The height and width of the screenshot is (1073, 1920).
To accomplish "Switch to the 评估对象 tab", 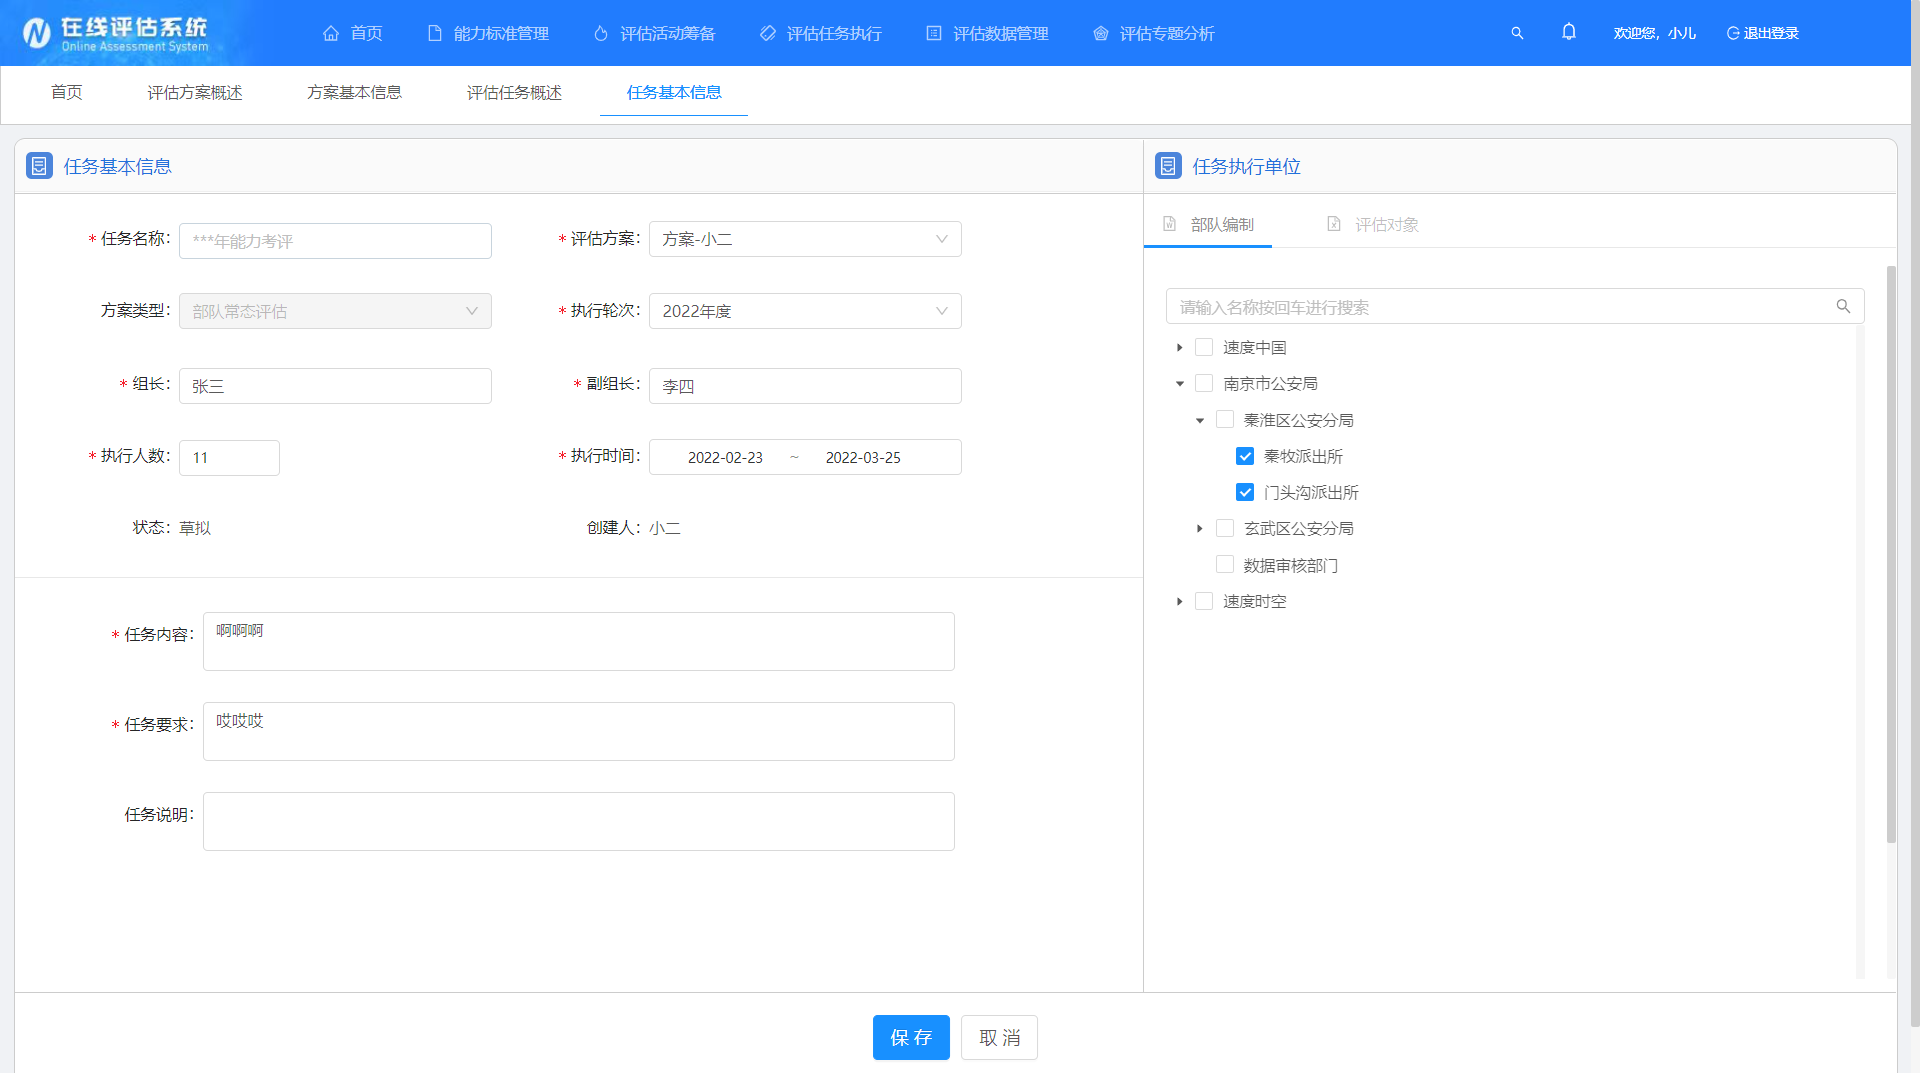I will tap(1373, 224).
